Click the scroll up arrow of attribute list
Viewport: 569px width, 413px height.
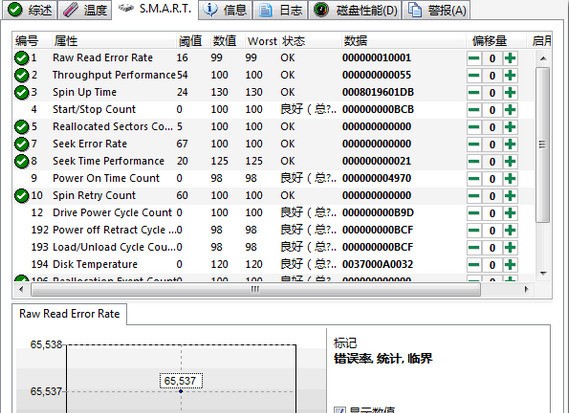543,58
